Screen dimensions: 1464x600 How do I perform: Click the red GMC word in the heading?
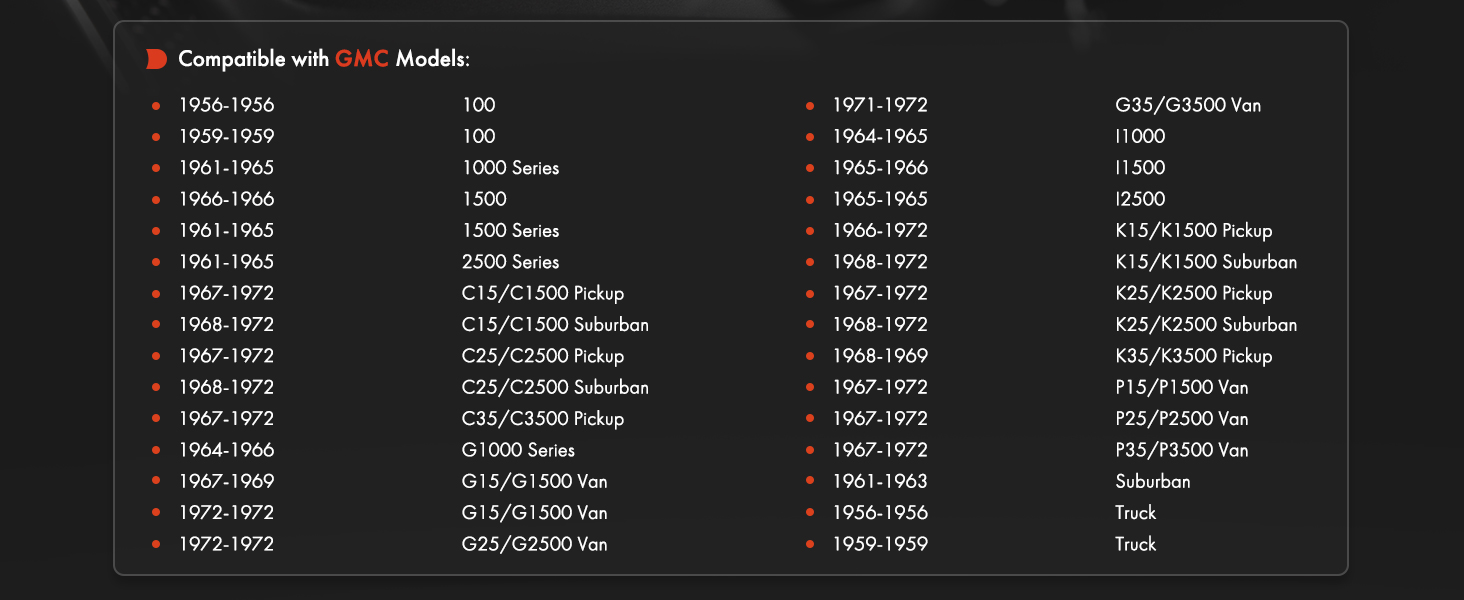click(x=362, y=59)
